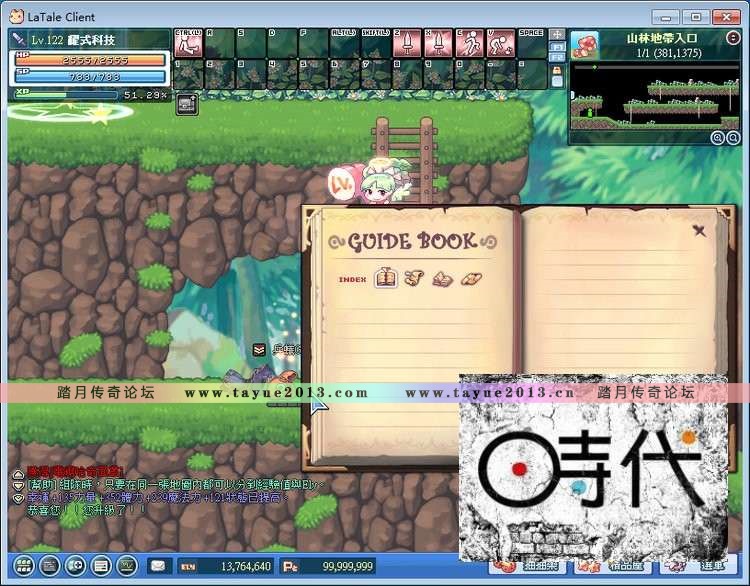Click the XP progress bar at 51.23%

(66, 95)
